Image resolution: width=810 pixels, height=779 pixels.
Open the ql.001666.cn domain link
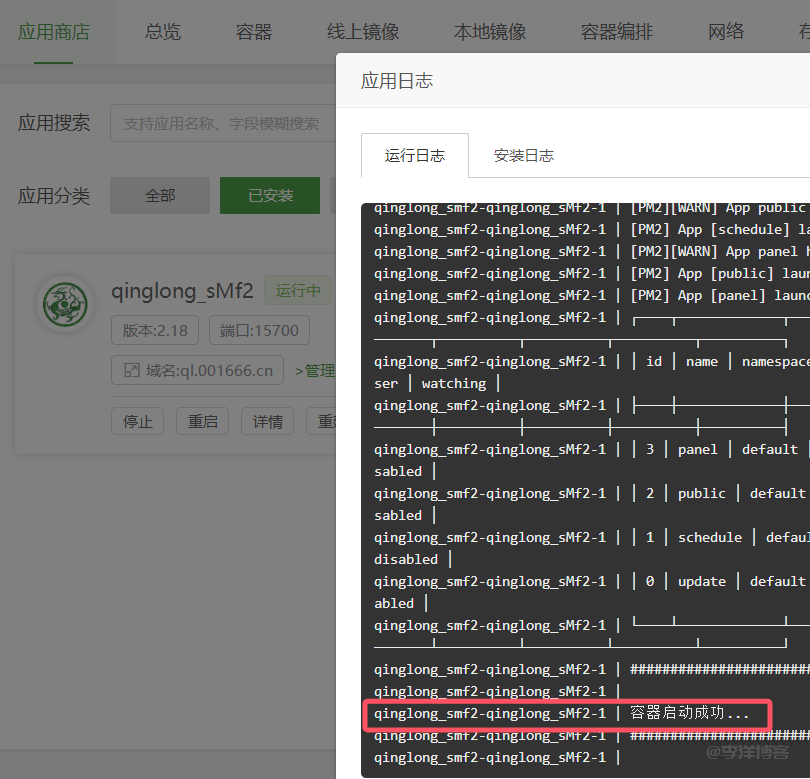208,370
